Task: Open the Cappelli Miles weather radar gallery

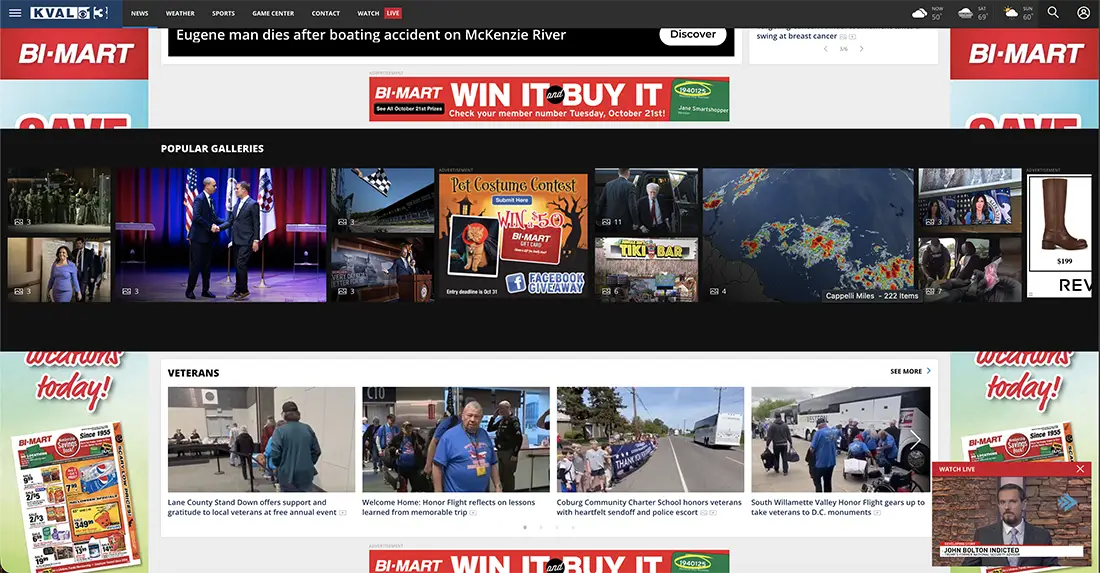Action: pyautogui.click(x=808, y=235)
